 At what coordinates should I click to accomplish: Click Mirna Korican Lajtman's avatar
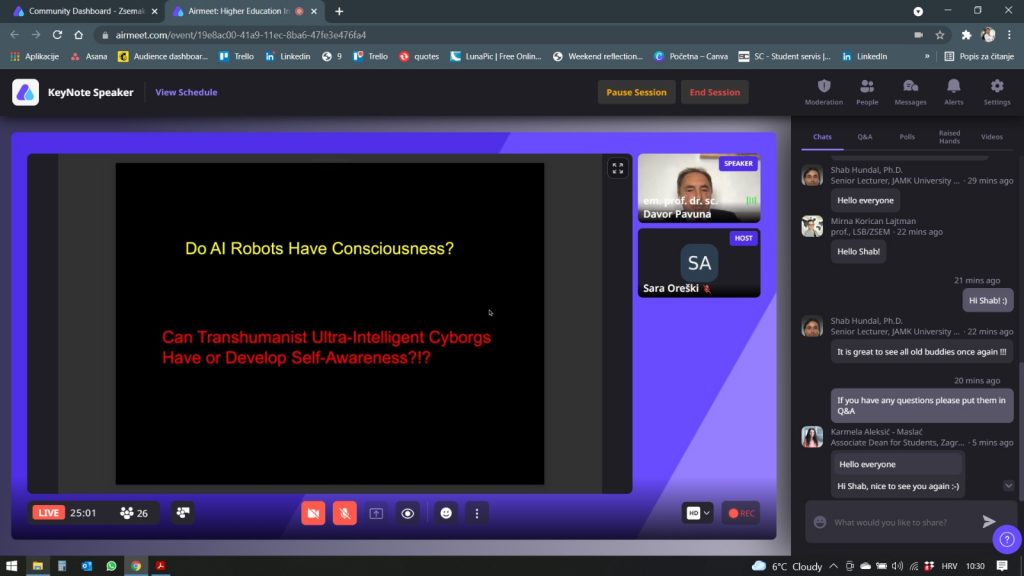click(x=812, y=227)
